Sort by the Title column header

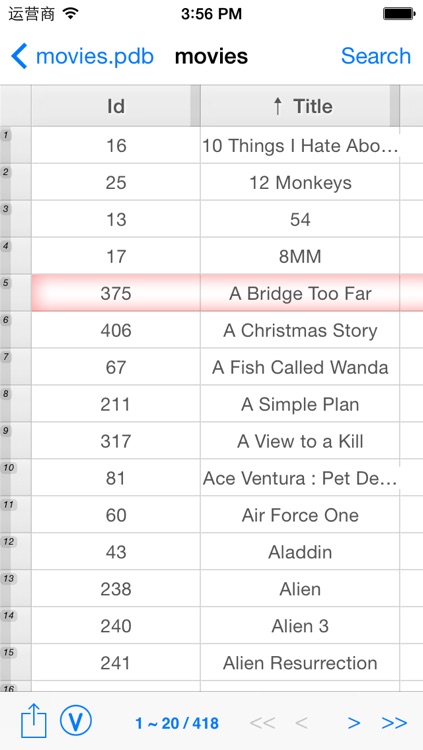(x=300, y=106)
